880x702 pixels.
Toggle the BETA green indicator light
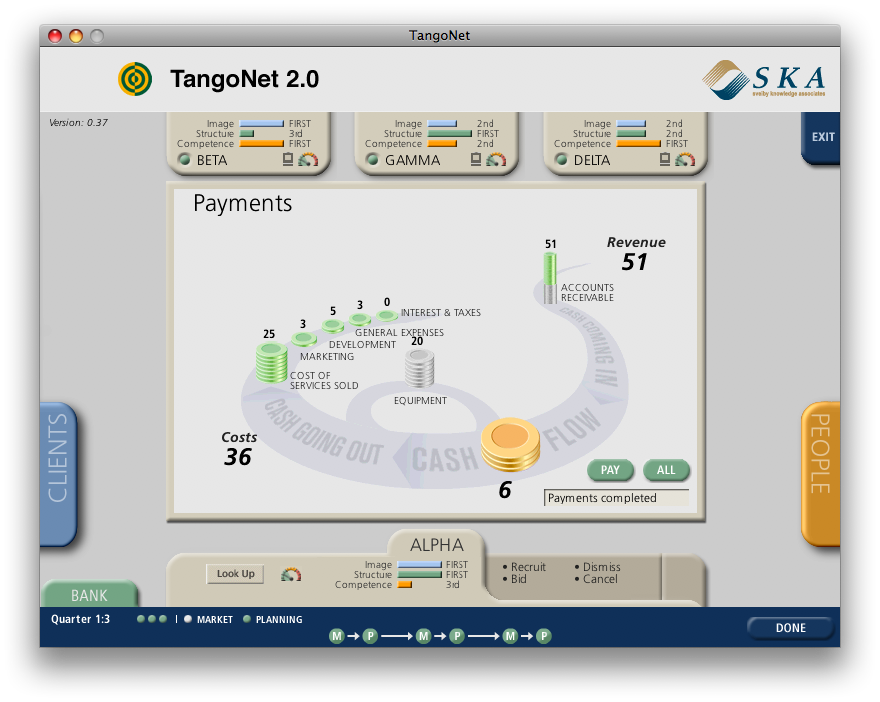[x=184, y=160]
